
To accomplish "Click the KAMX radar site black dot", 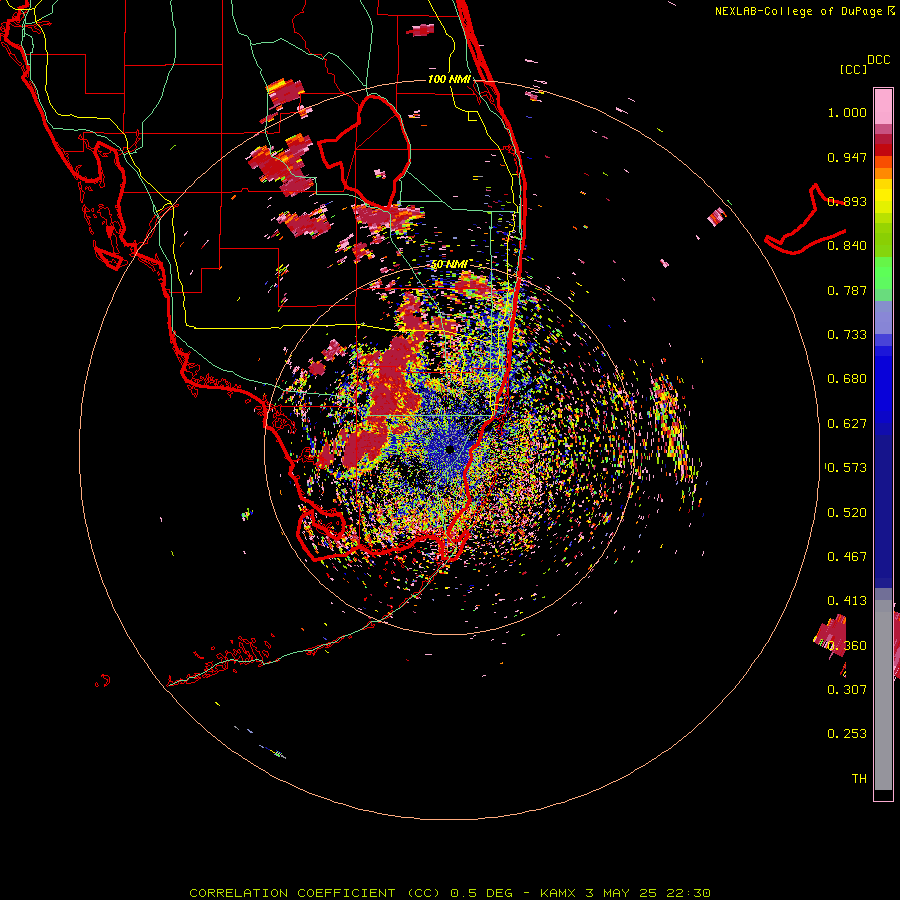I will 449,449.
